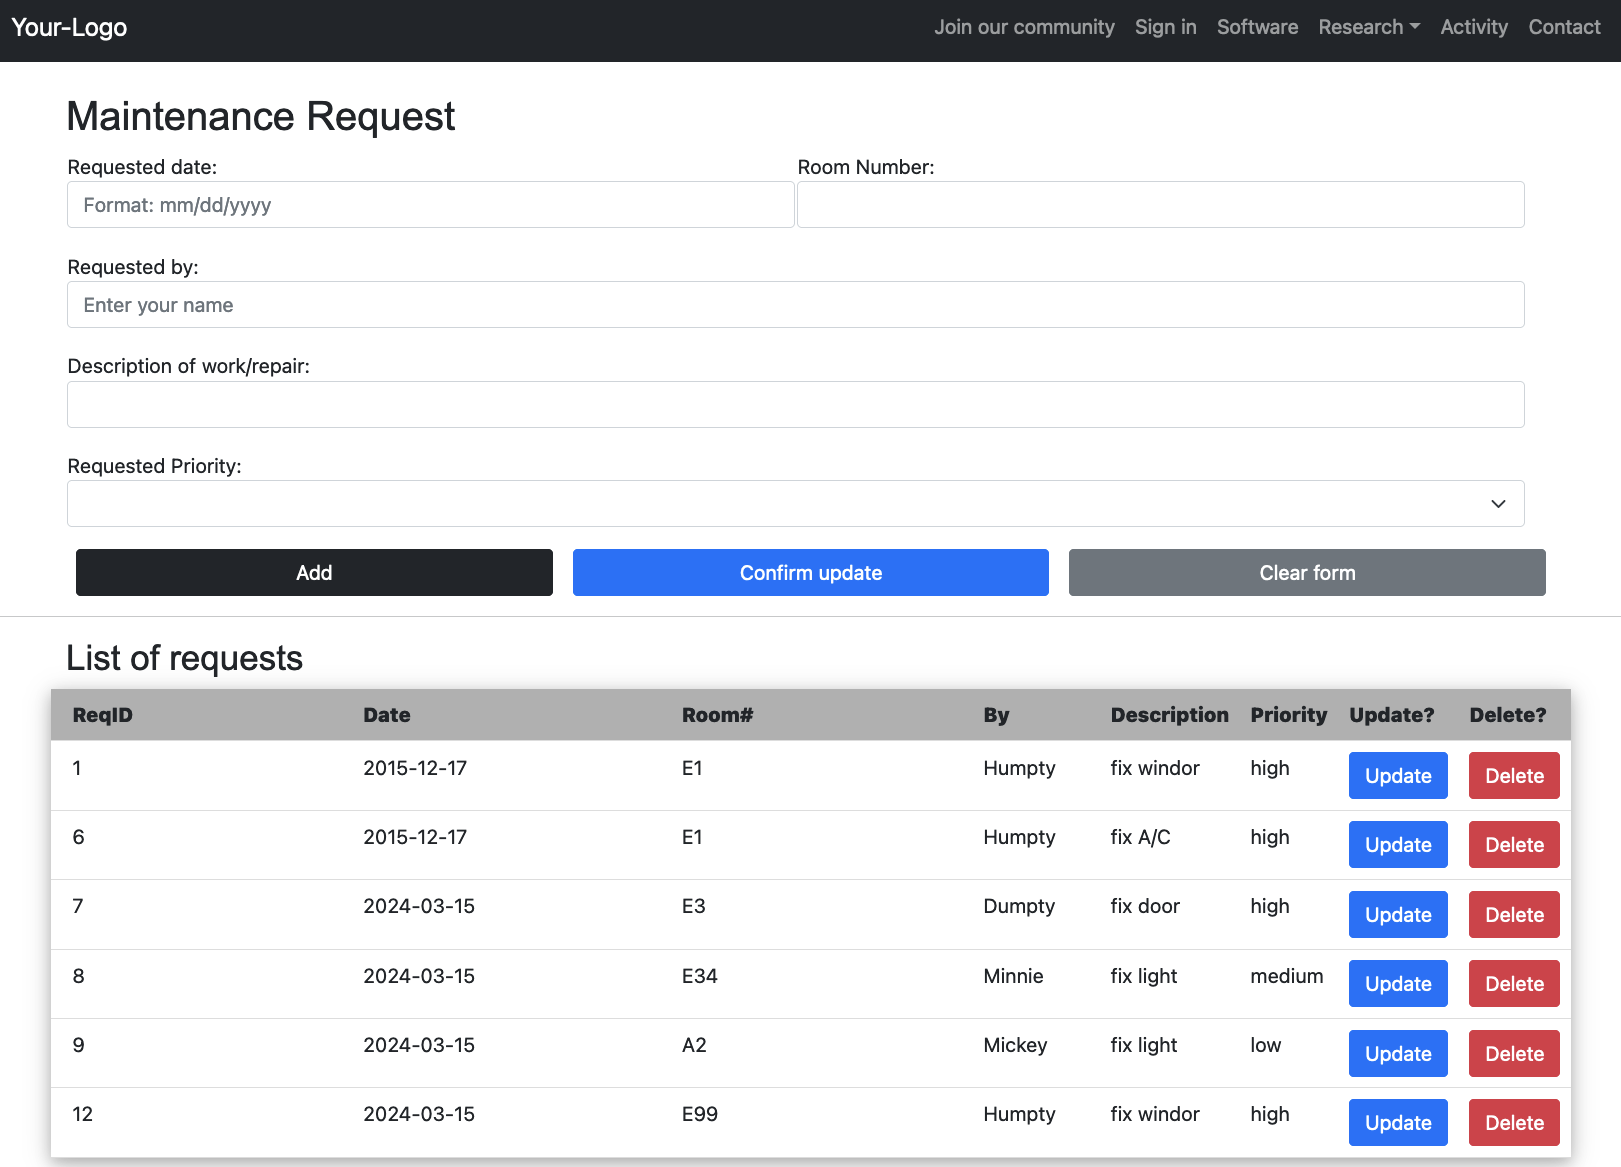Click Clear form button
Viewport: 1621px width, 1167px height.
coord(1306,572)
